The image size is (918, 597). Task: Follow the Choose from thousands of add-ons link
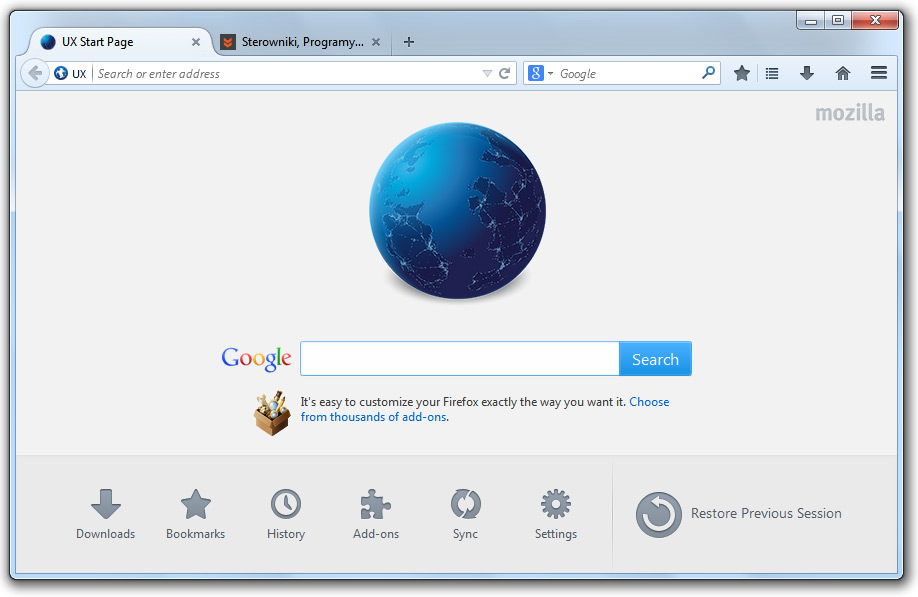(485, 409)
